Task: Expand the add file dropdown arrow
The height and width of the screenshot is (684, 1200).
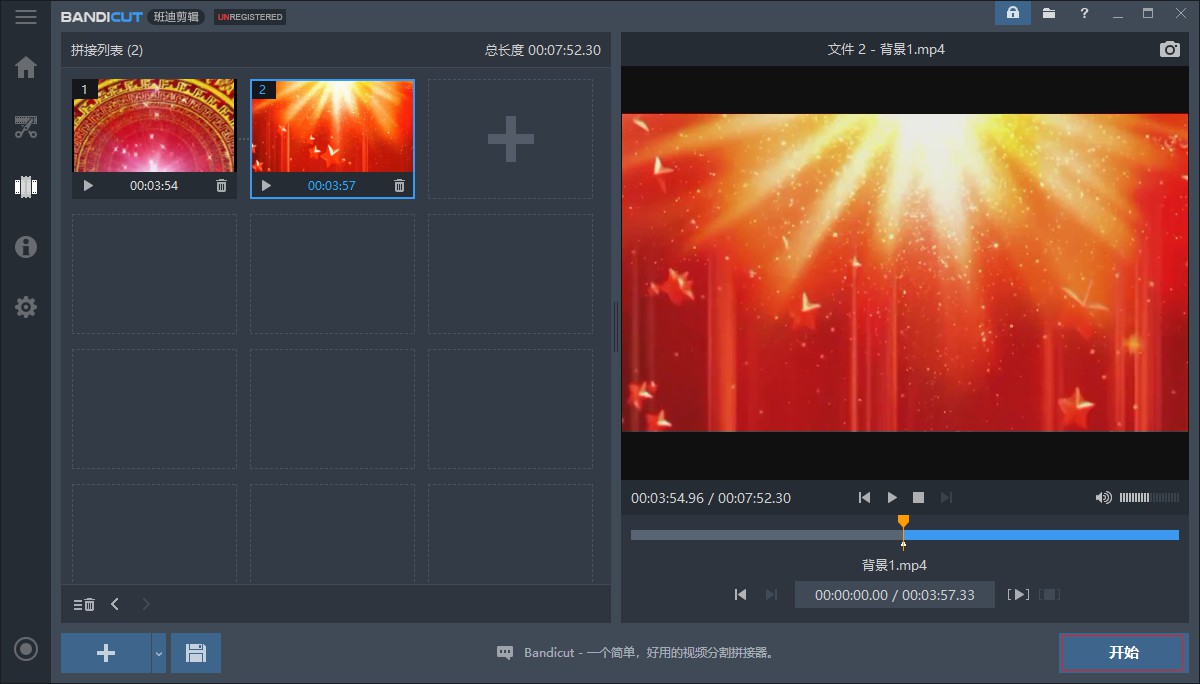Action: pyautogui.click(x=158, y=653)
